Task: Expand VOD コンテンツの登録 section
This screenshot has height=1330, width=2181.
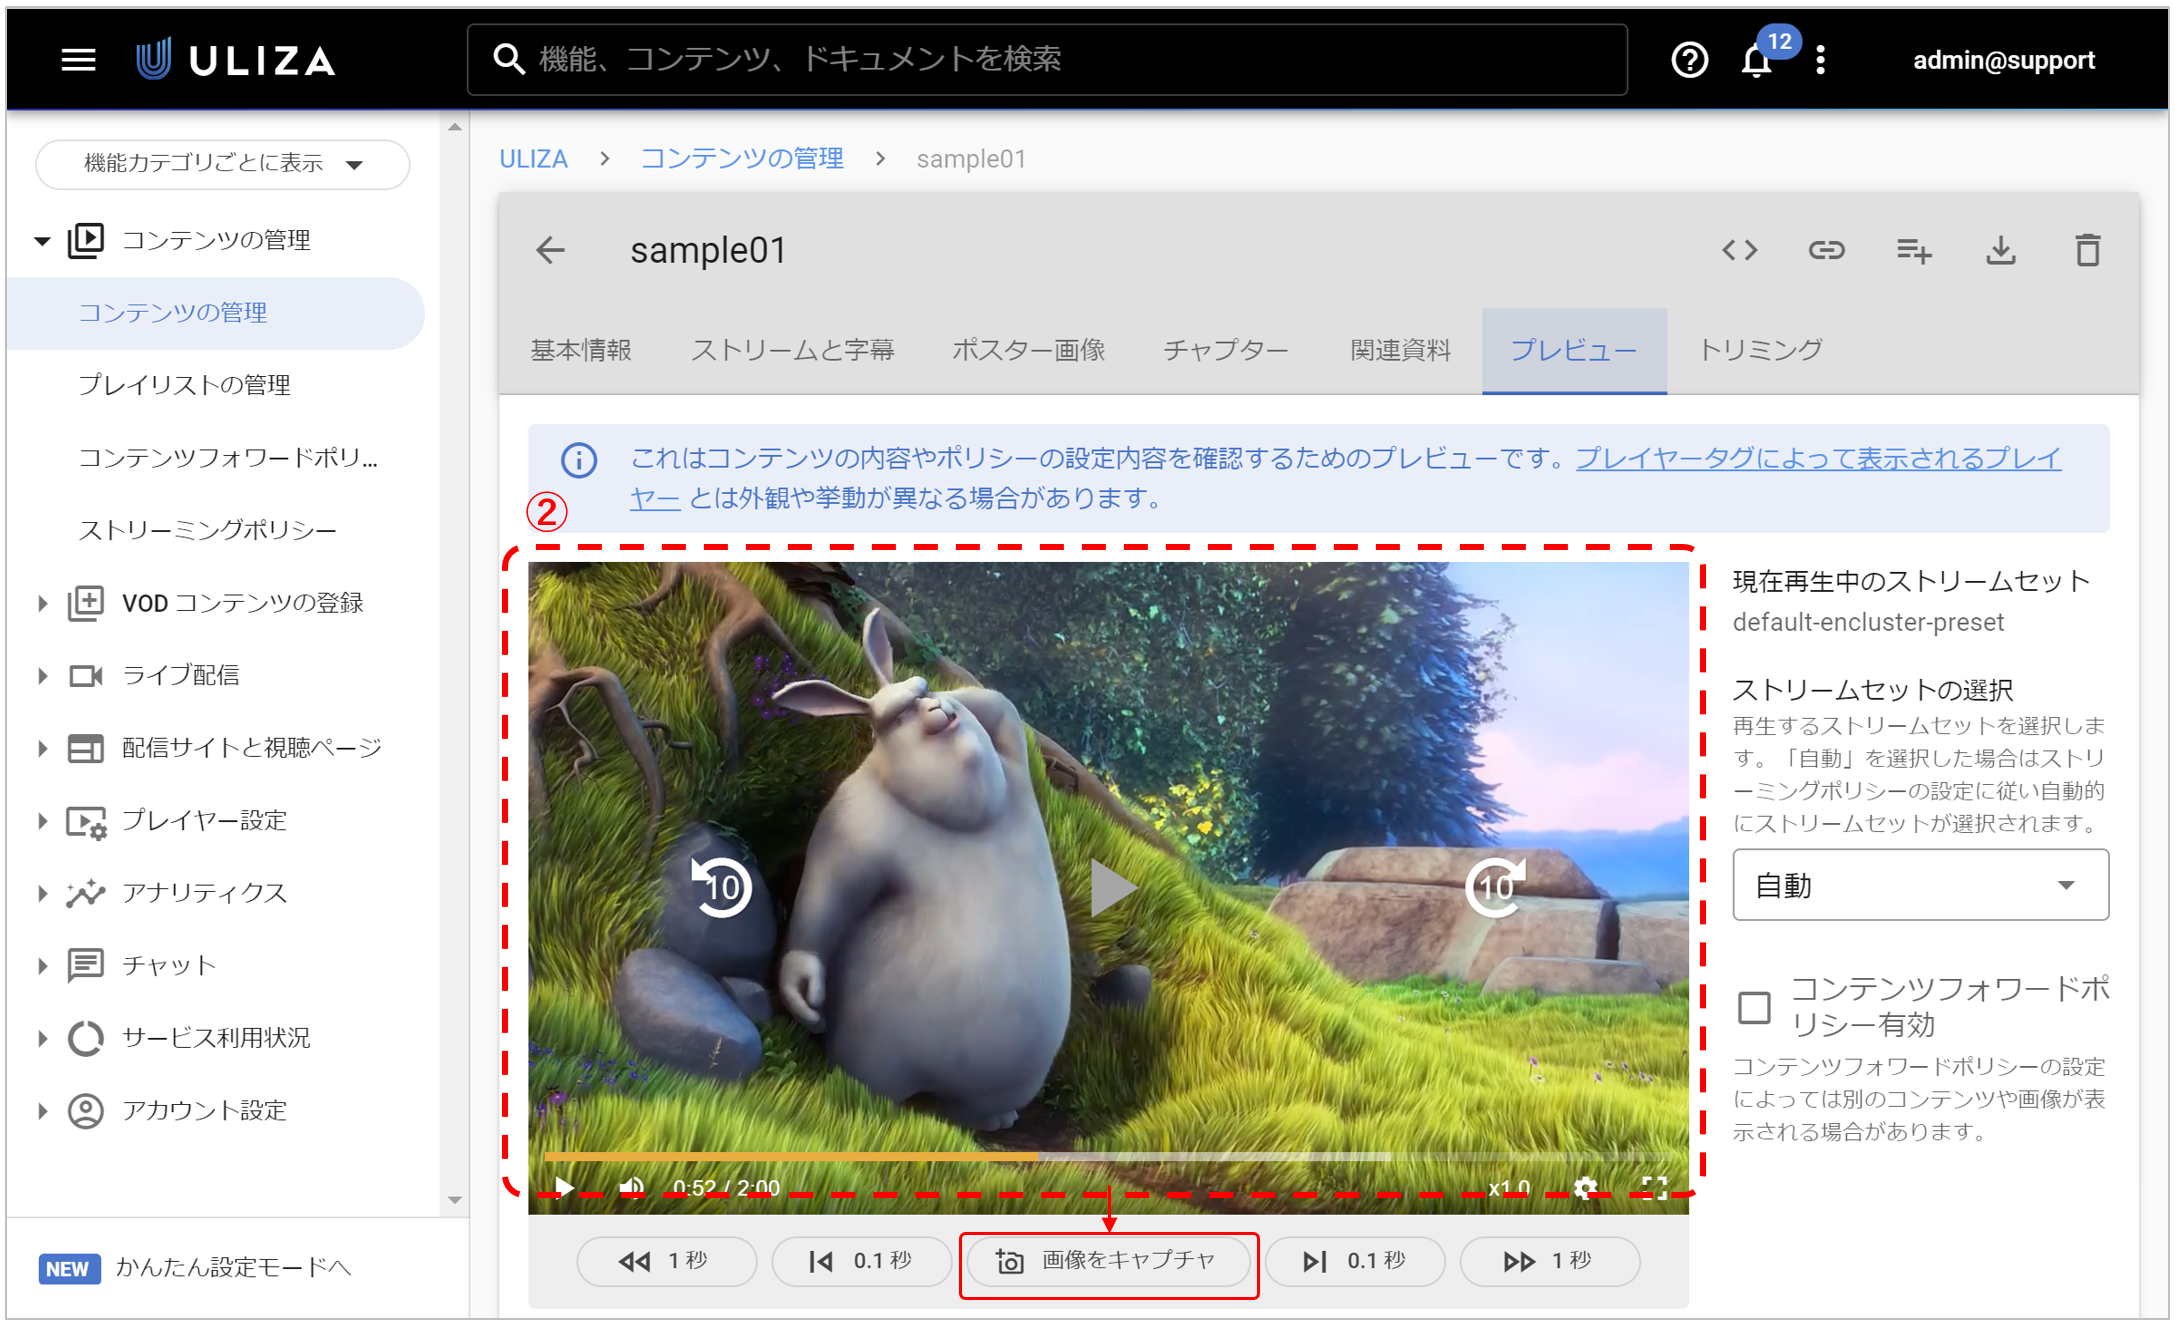Action: click(x=41, y=603)
